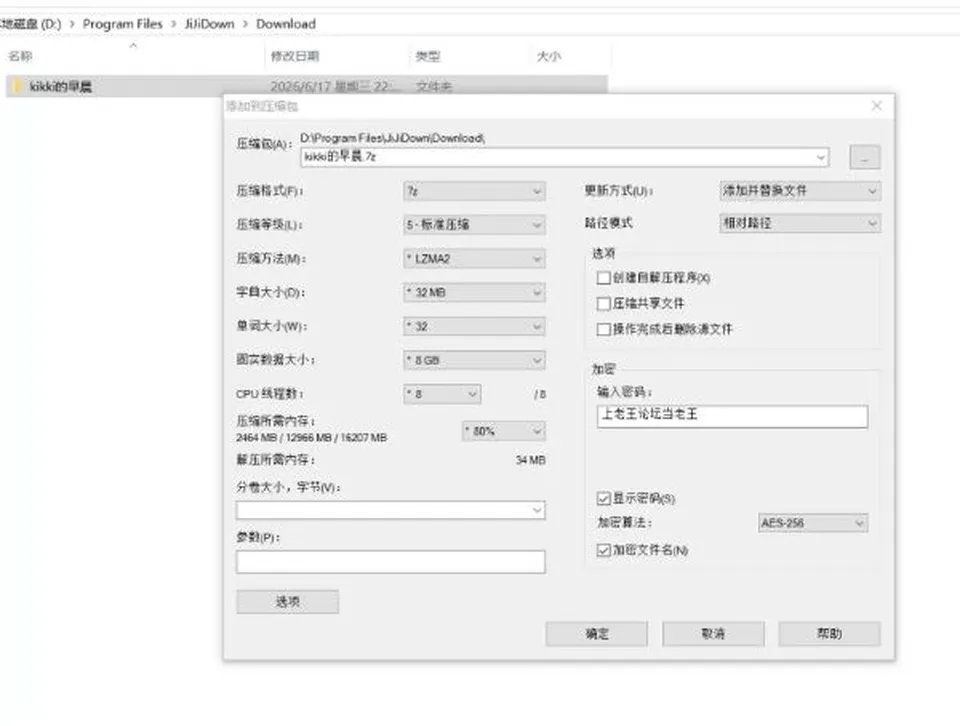
Task: Click 确定 to confirm compression
Action: point(596,634)
